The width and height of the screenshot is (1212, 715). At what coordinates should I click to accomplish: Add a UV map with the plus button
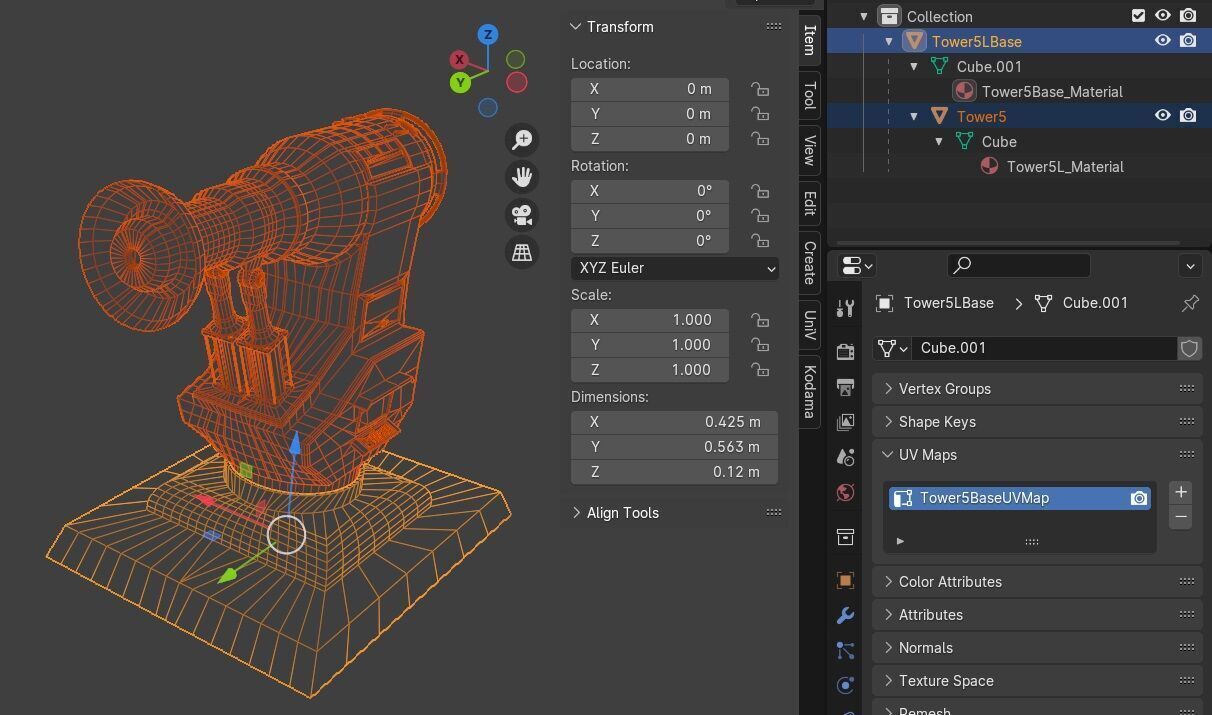(1180, 492)
